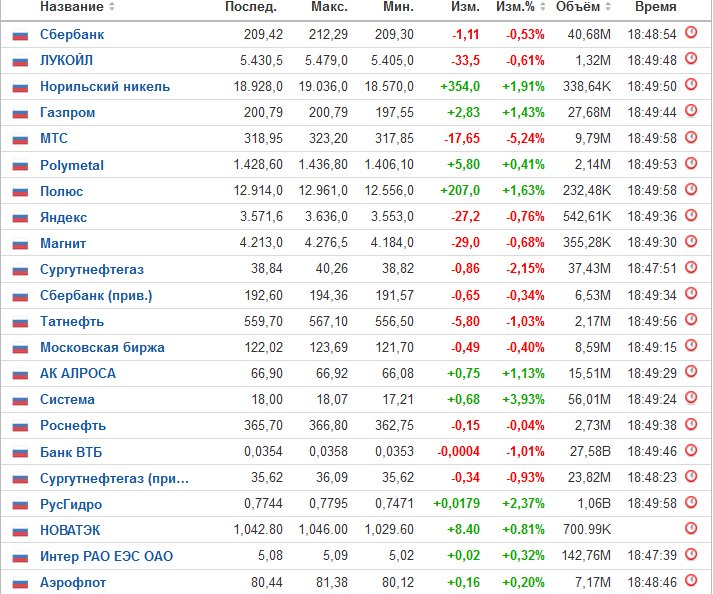713x594 pixels.
Task: Open the Норильский никель stock link
Action: pos(105,86)
